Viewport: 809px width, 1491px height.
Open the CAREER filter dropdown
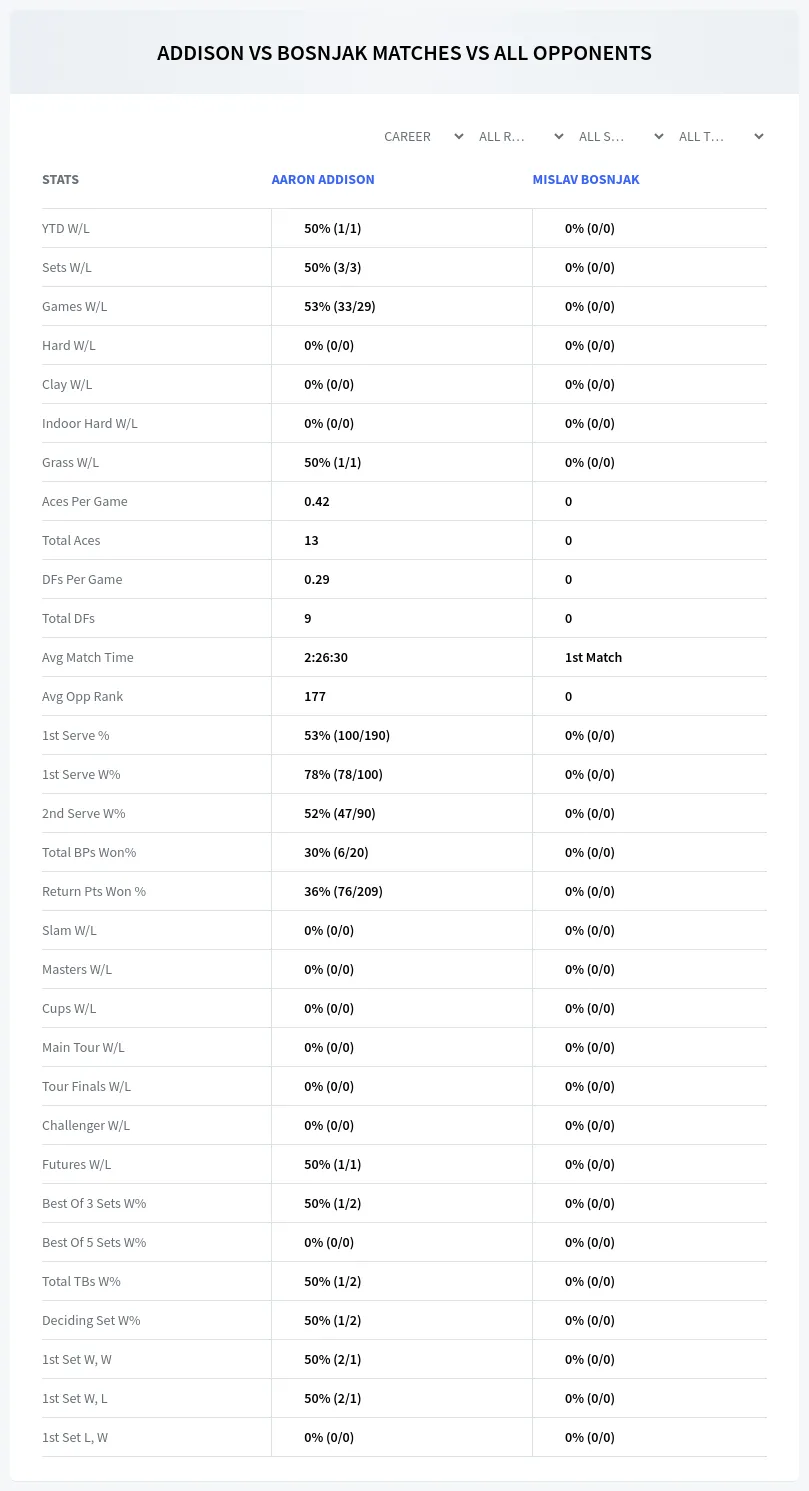(x=422, y=136)
